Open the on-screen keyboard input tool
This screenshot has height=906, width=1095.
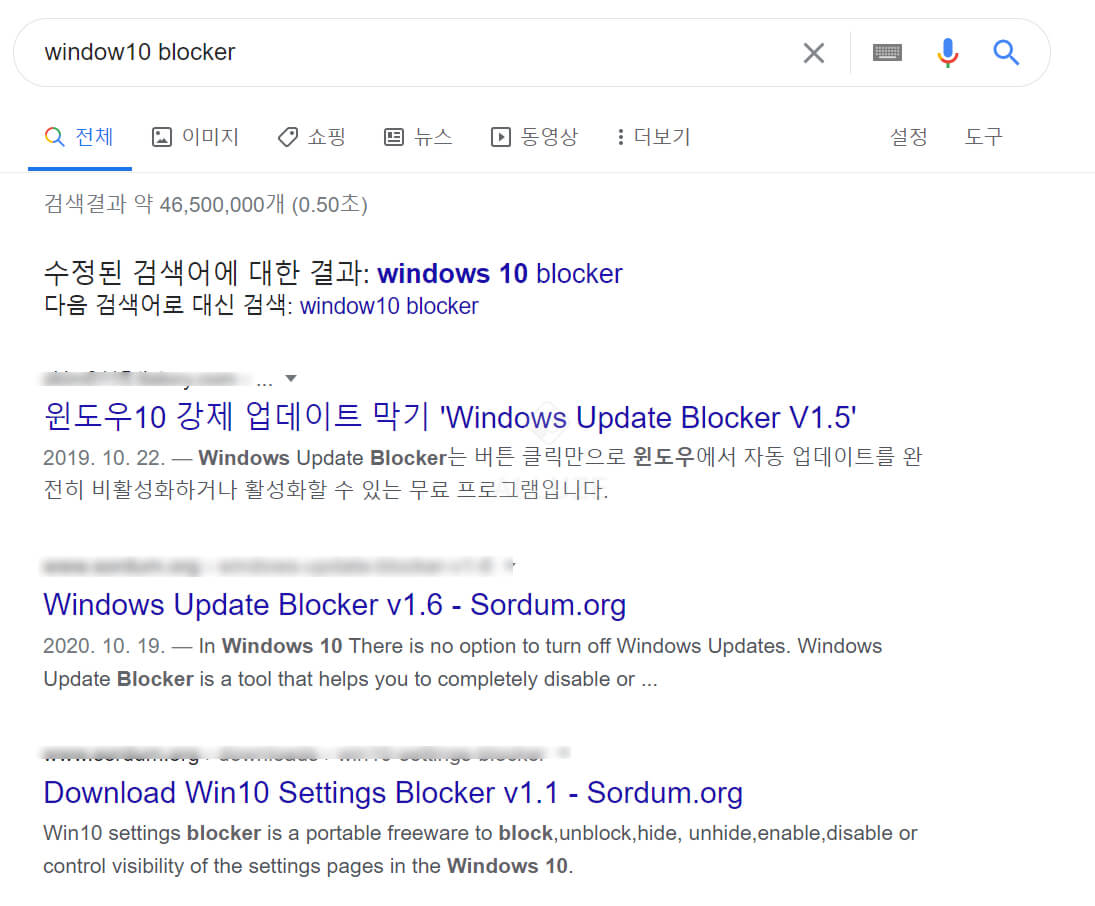tap(887, 52)
